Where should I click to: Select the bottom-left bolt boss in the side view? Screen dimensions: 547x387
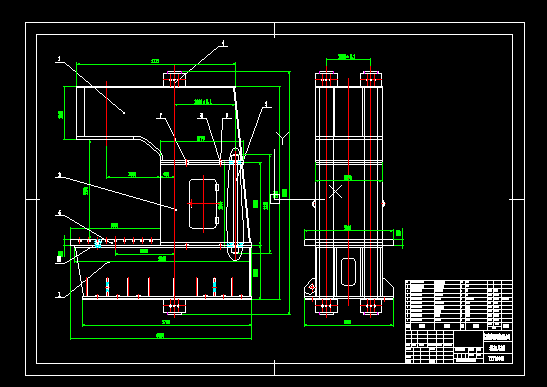(x=326, y=306)
